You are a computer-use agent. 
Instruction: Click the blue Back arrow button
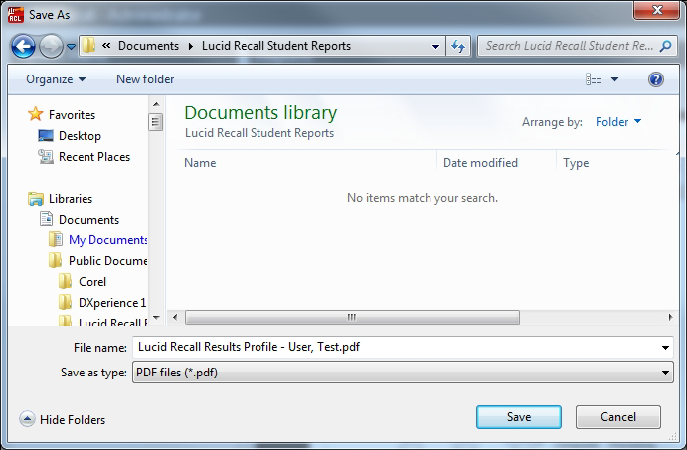(x=23, y=46)
